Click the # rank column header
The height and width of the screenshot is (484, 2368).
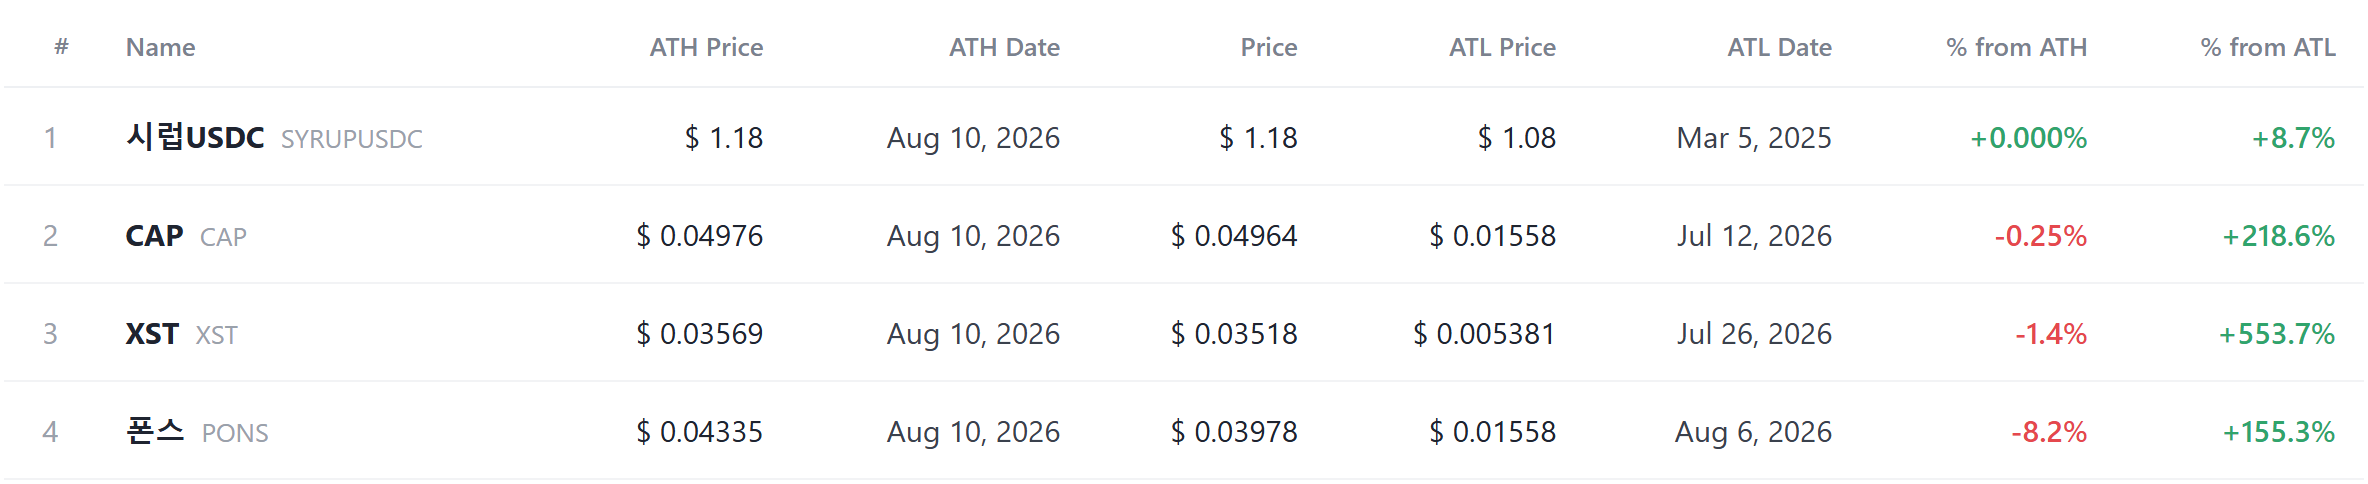pyautogui.click(x=61, y=46)
